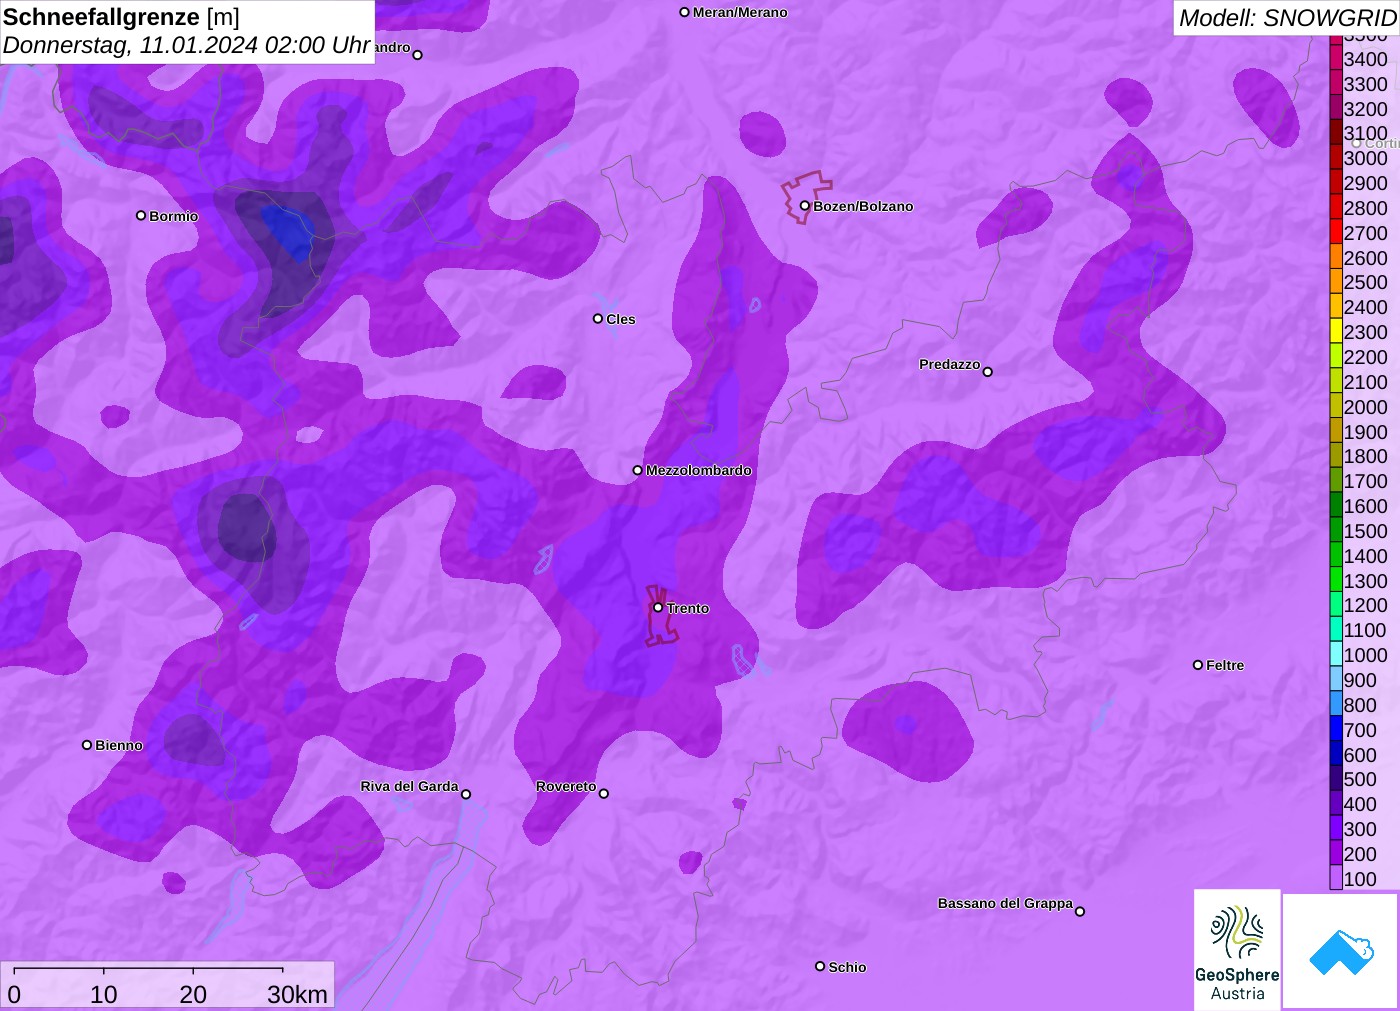Click the 500 legend value
The image size is (1400, 1011).
(x=1360, y=779)
